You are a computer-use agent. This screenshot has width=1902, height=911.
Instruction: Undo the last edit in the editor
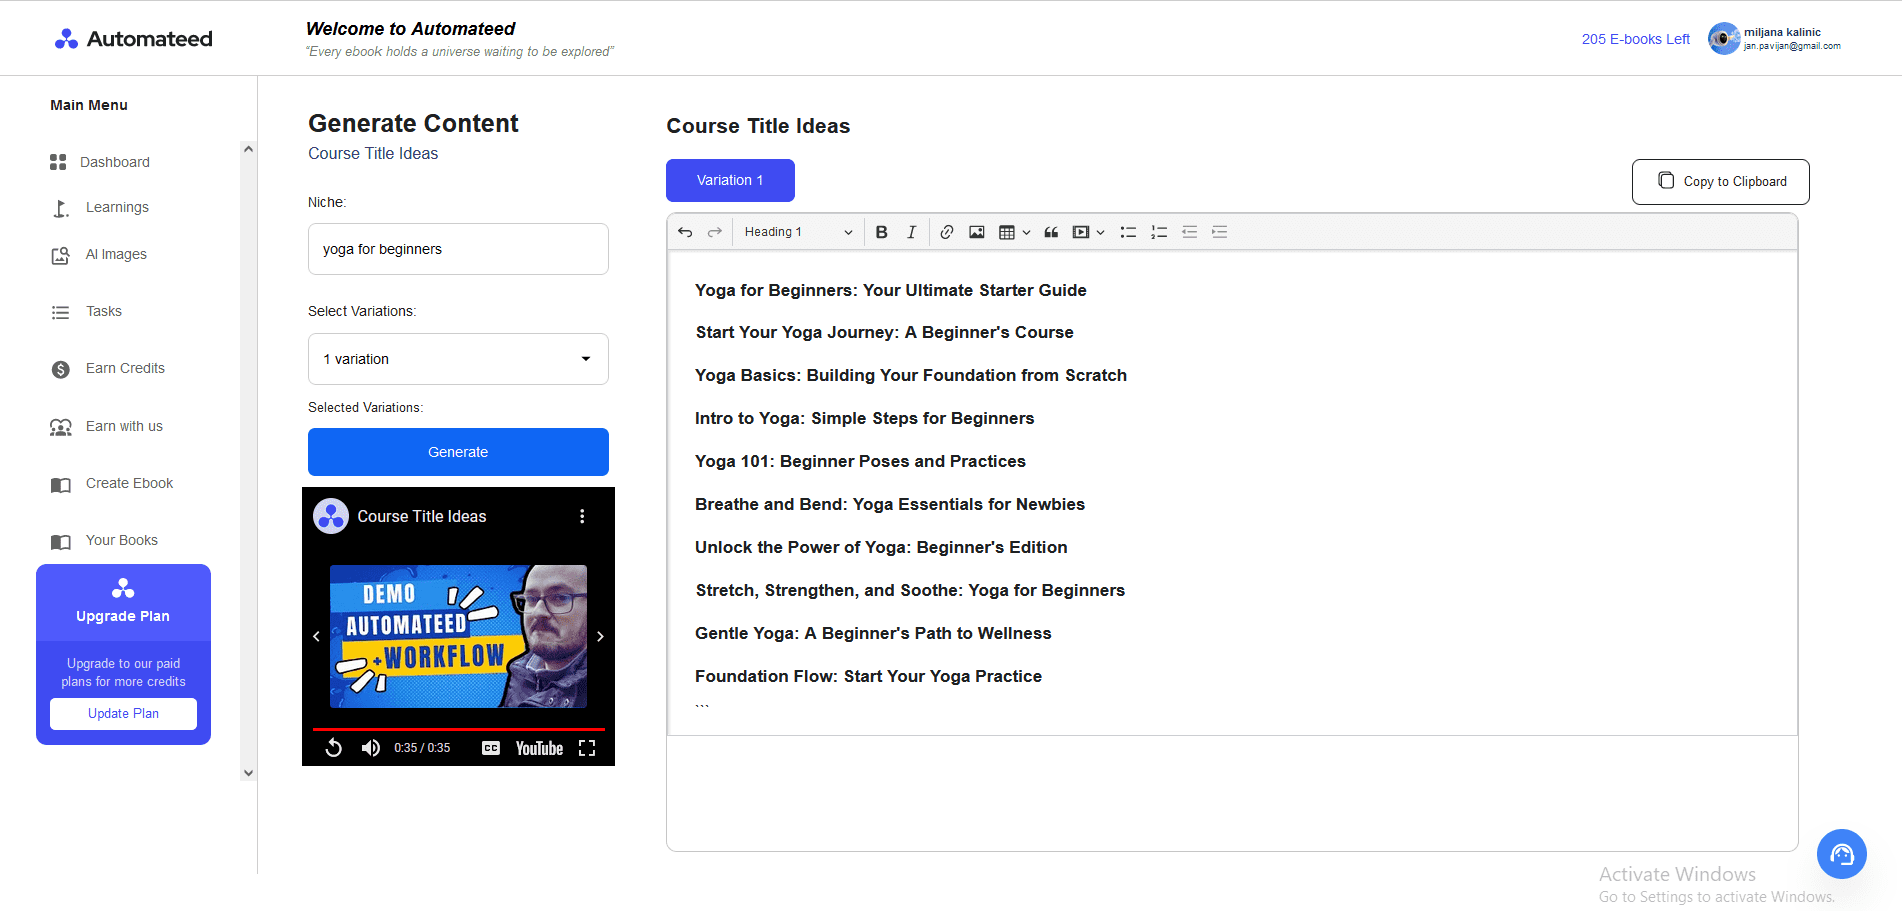pyautogui.click(x=685, y=231)
